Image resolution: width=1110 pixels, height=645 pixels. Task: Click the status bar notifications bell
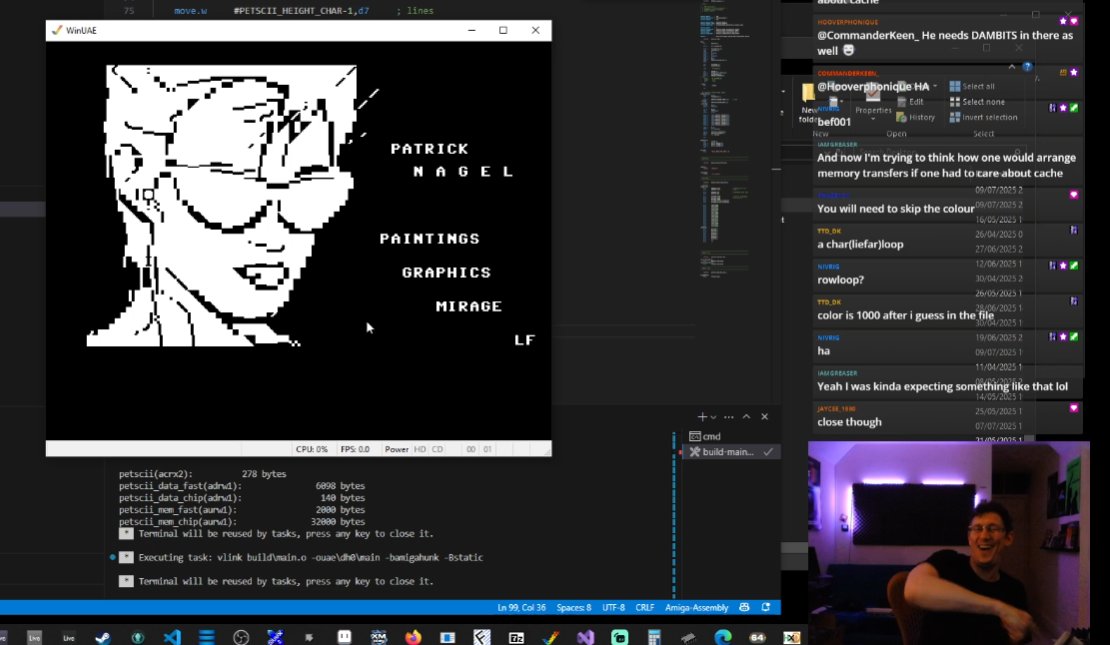click(766, 607)
